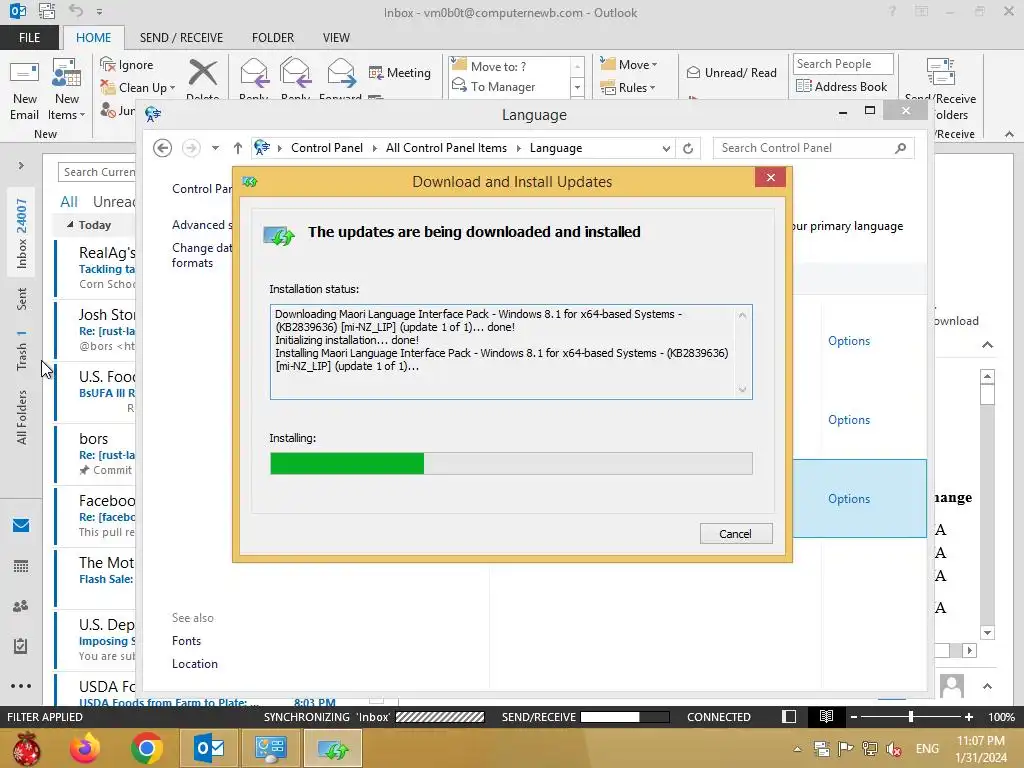This screenshot has height=768, width=1024.
Task: Cancel the update installation
Action: pyautogui.click(x=736, y=534)
